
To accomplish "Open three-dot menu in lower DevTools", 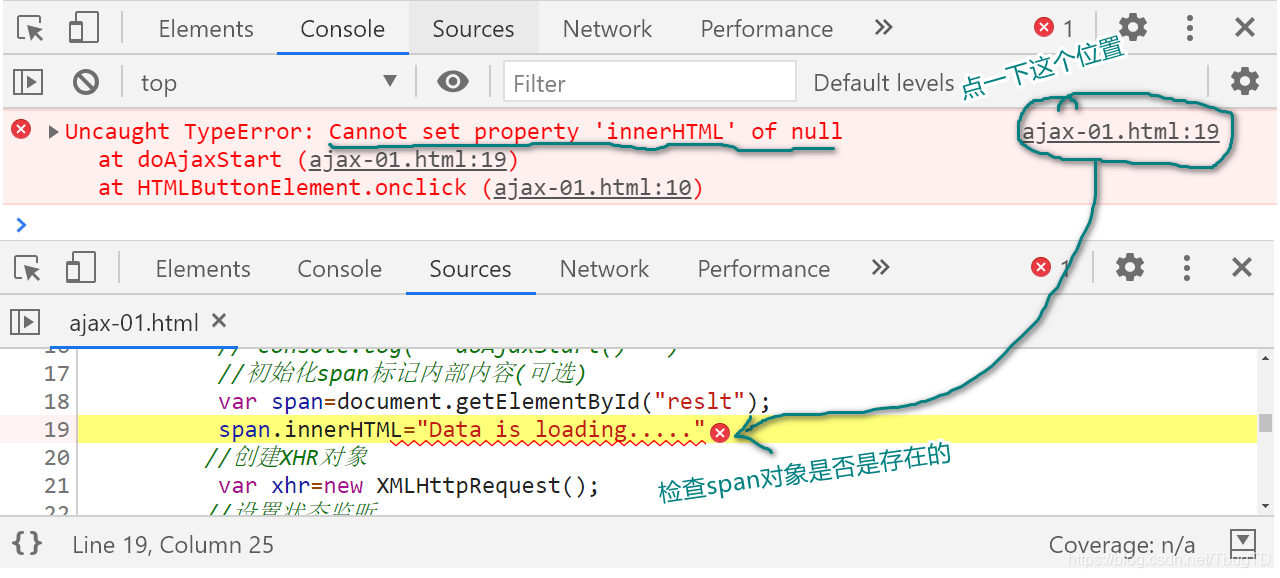I will tap(1187, 267).
